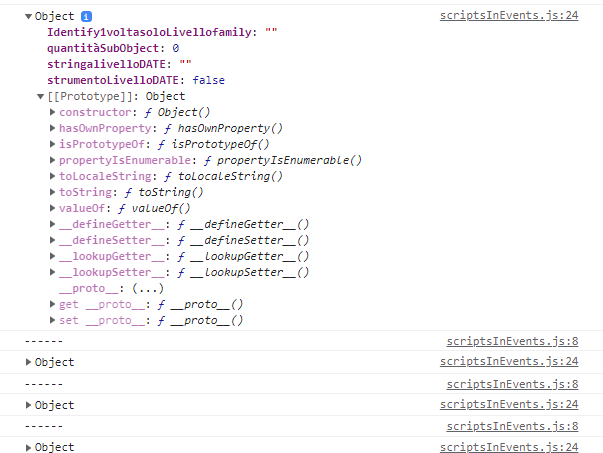Expand the constructor property
The height and width of the screenshot is (453, 603).
tap(52, 112)
